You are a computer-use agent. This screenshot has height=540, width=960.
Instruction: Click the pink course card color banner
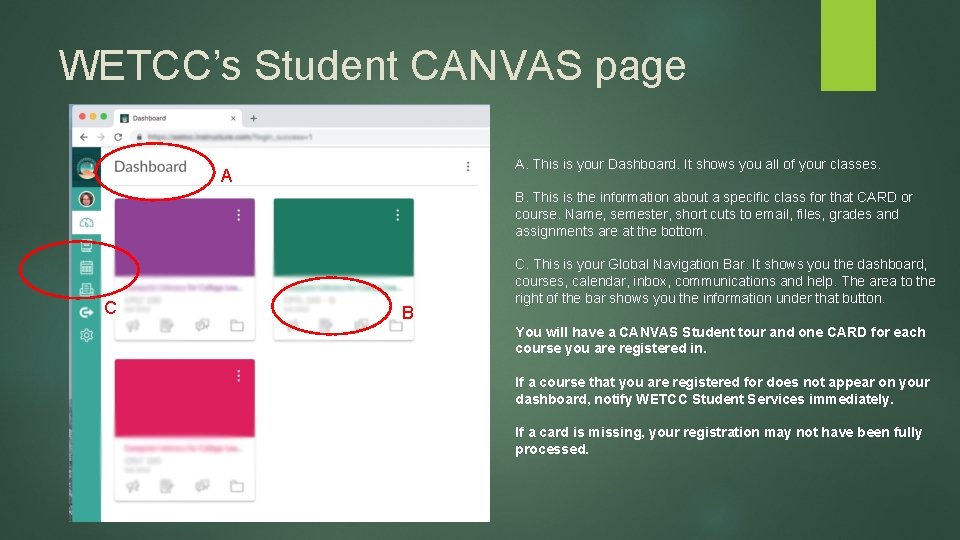coord(184,398)
